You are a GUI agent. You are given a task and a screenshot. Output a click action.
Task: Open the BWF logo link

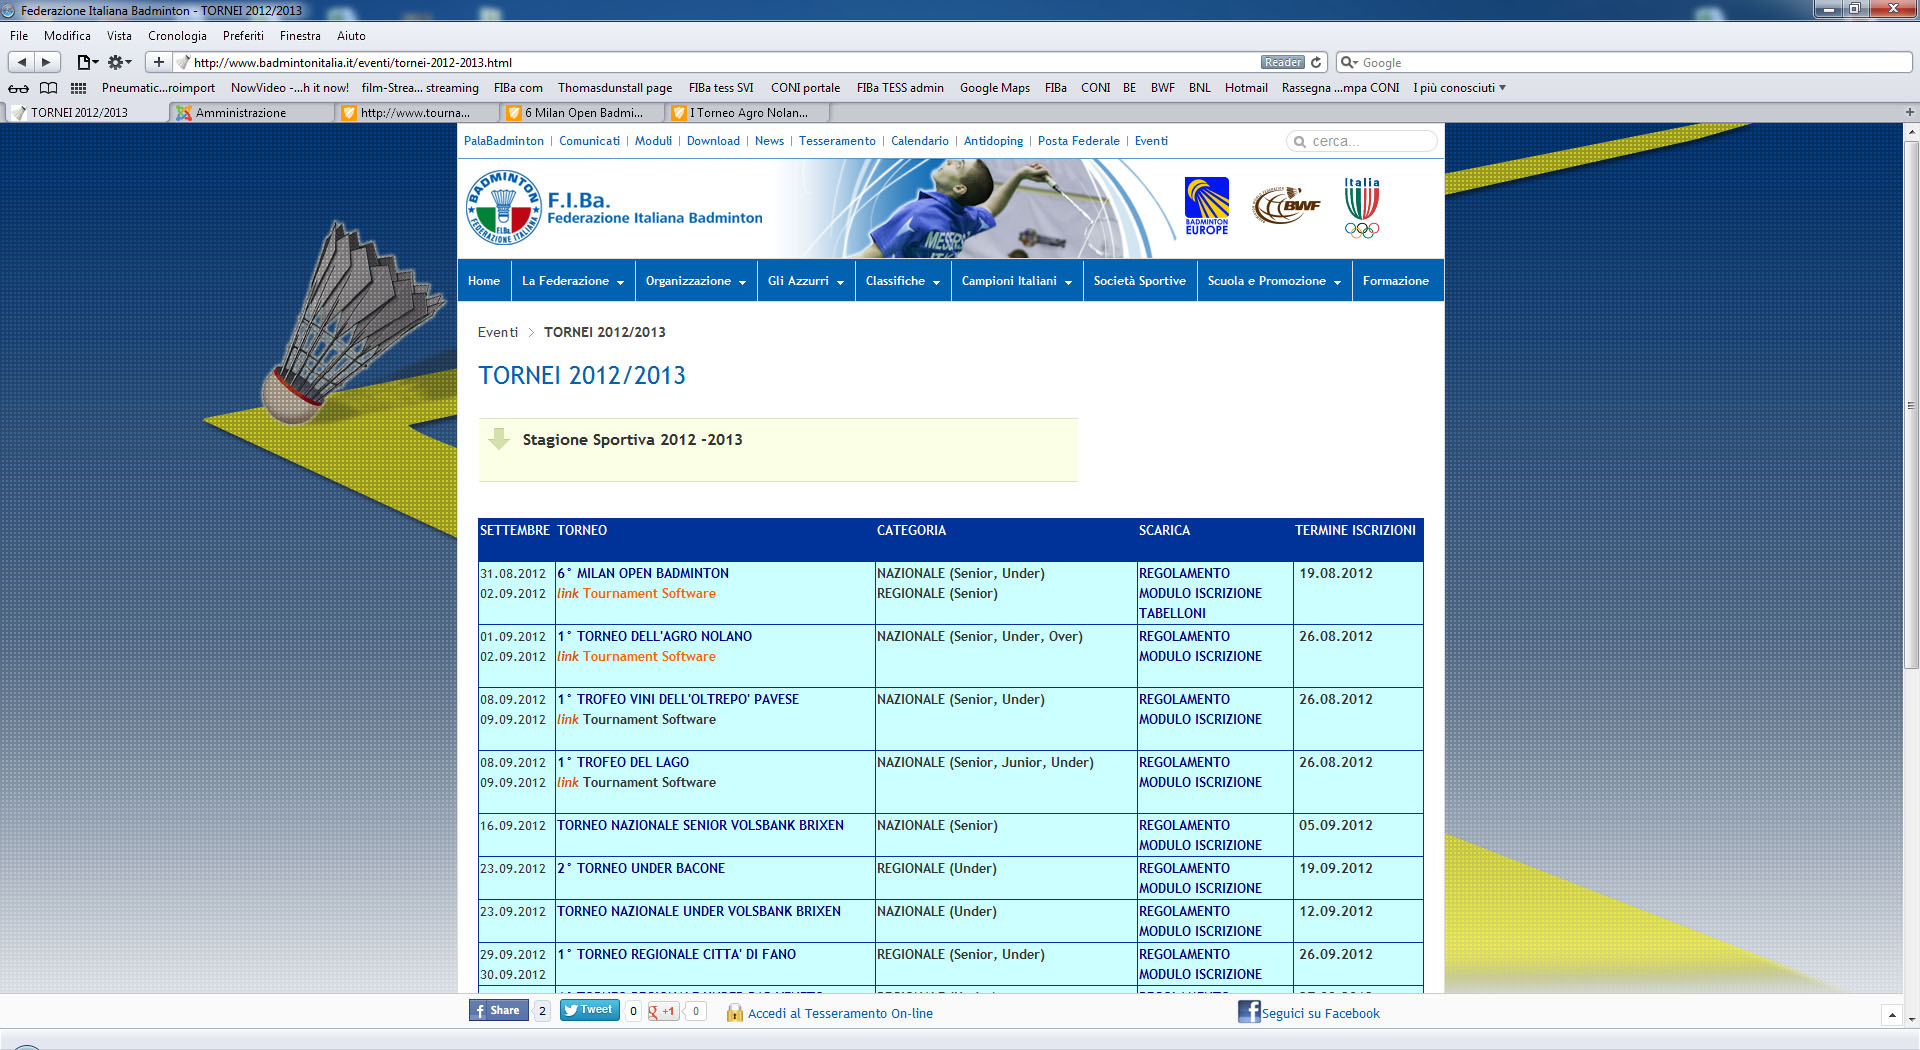pos(1286,205)
